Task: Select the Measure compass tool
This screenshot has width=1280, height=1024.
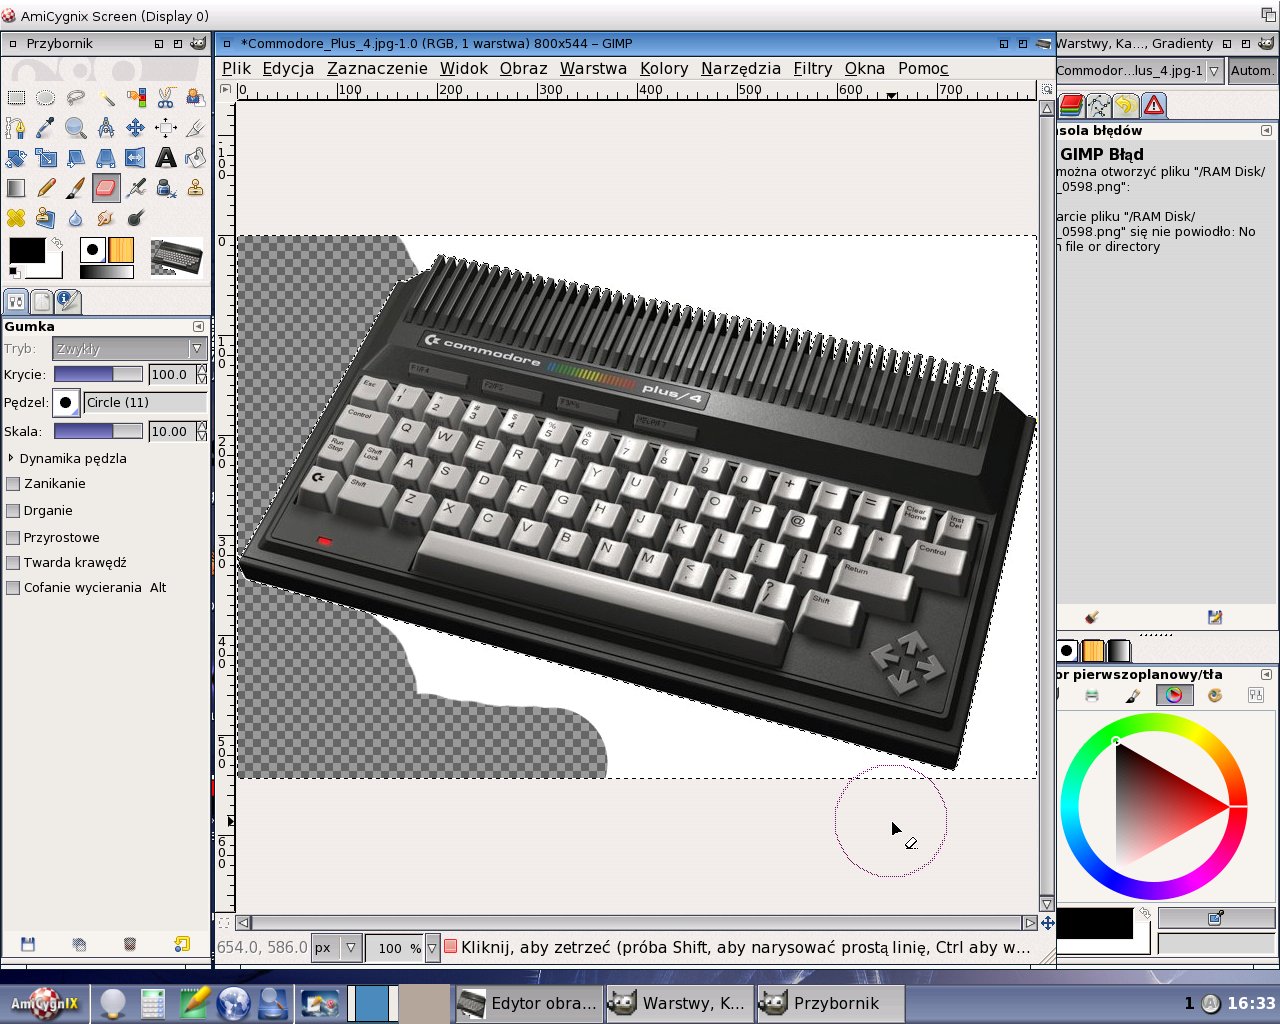Action: coord(106,128)
